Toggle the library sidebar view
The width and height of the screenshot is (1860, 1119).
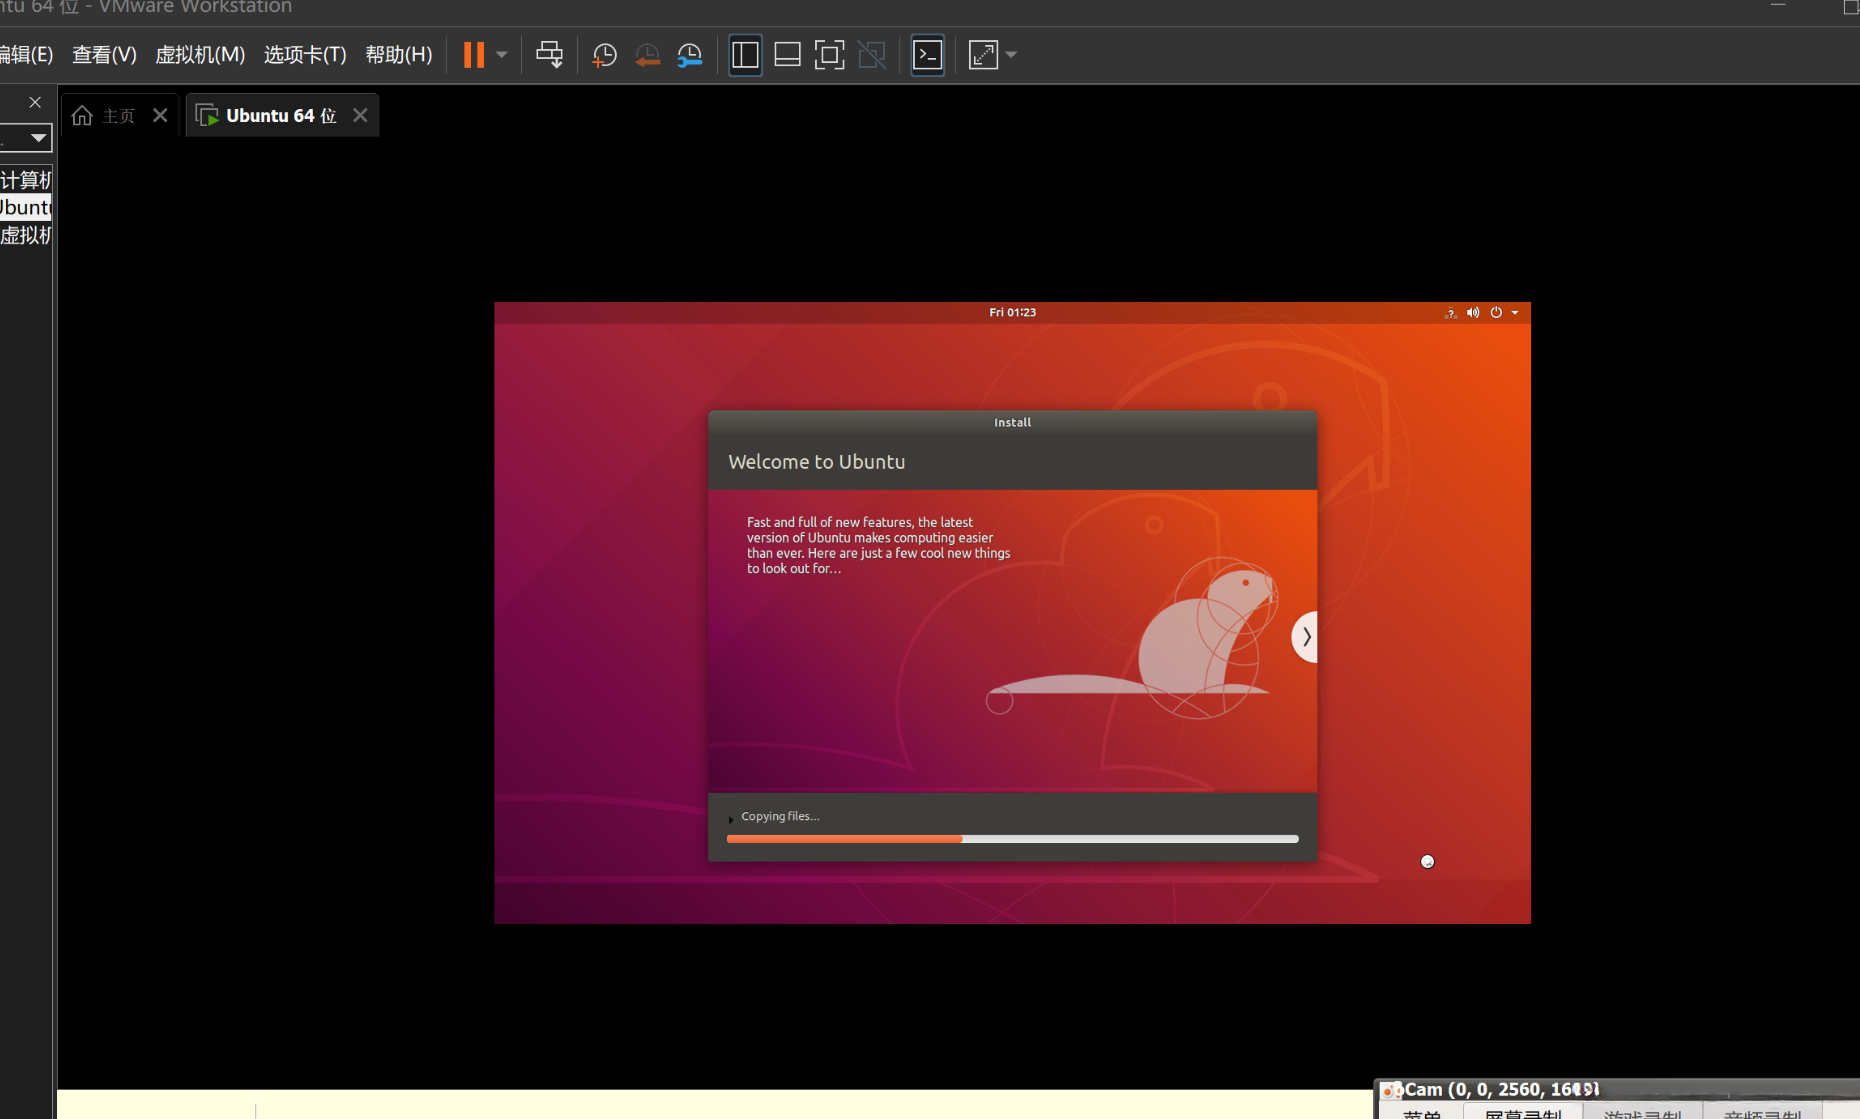745,55
